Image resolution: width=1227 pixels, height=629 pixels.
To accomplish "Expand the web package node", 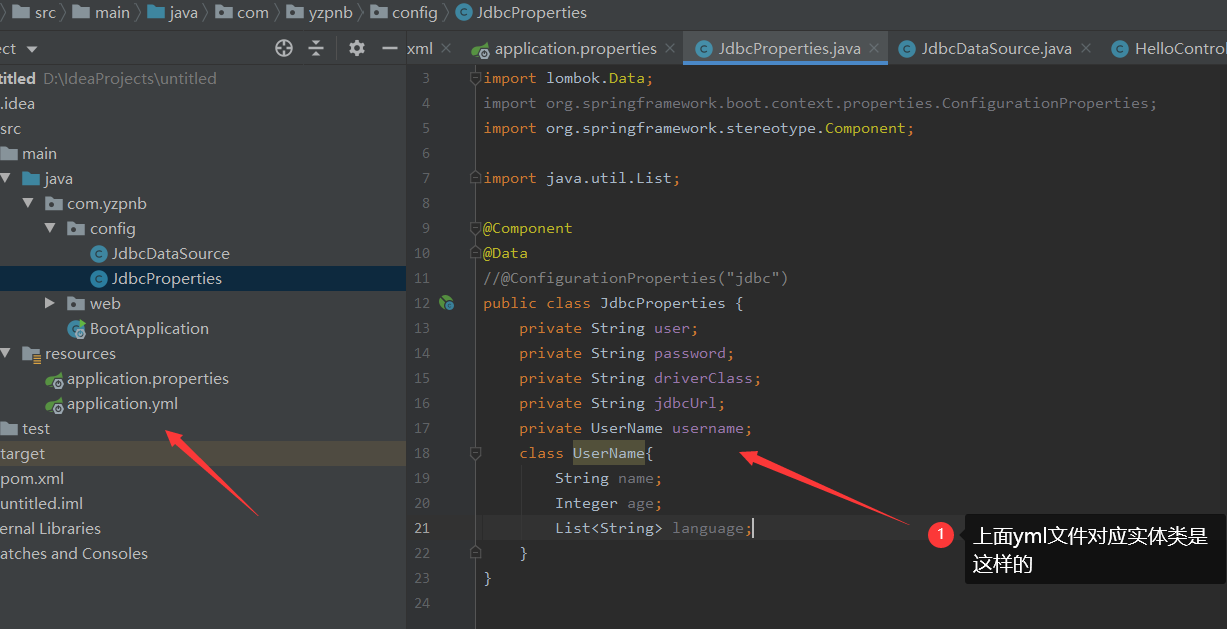I will tap(51, 303).
